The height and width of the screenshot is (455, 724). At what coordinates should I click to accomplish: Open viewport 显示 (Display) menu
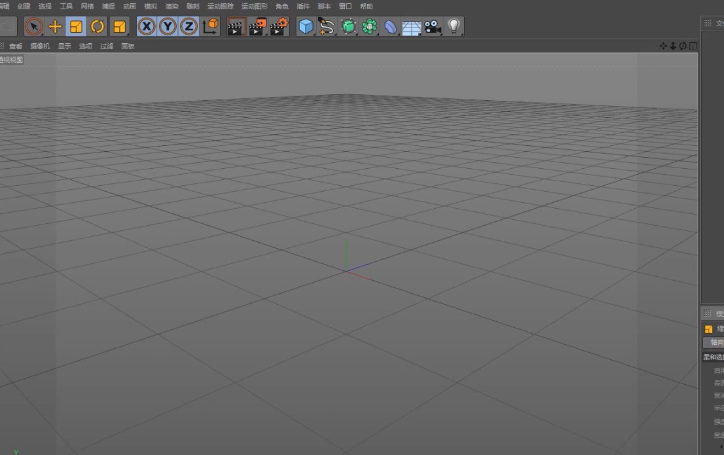65,46
